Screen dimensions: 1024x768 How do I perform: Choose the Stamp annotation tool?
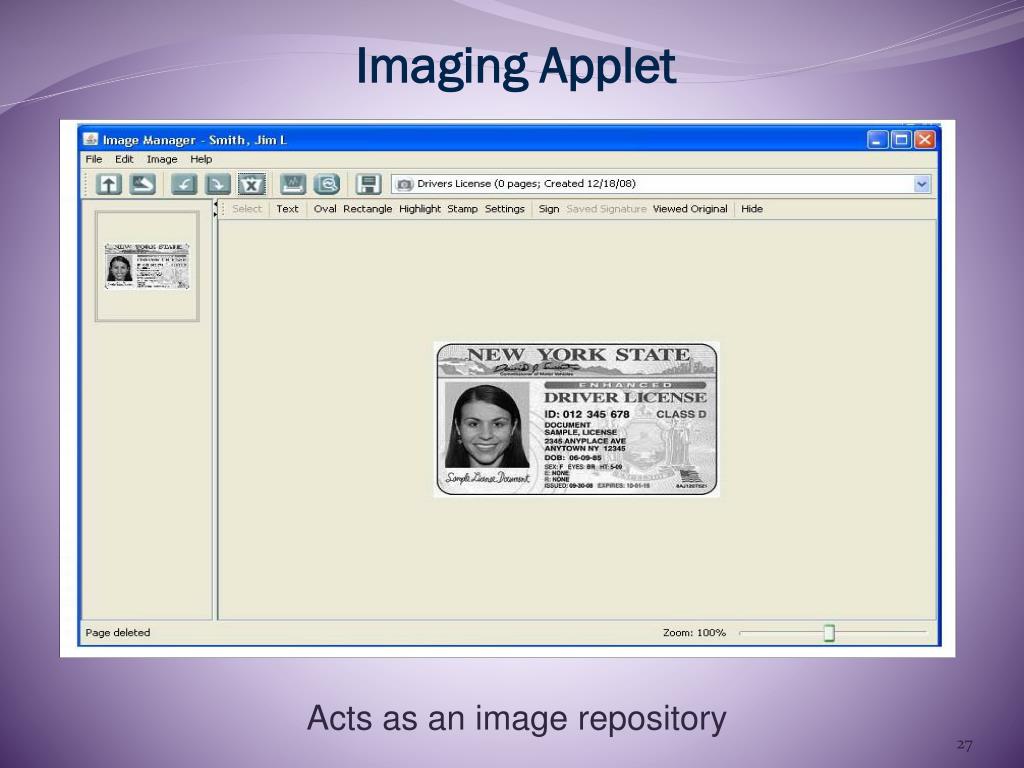click(x=462, y=209)
